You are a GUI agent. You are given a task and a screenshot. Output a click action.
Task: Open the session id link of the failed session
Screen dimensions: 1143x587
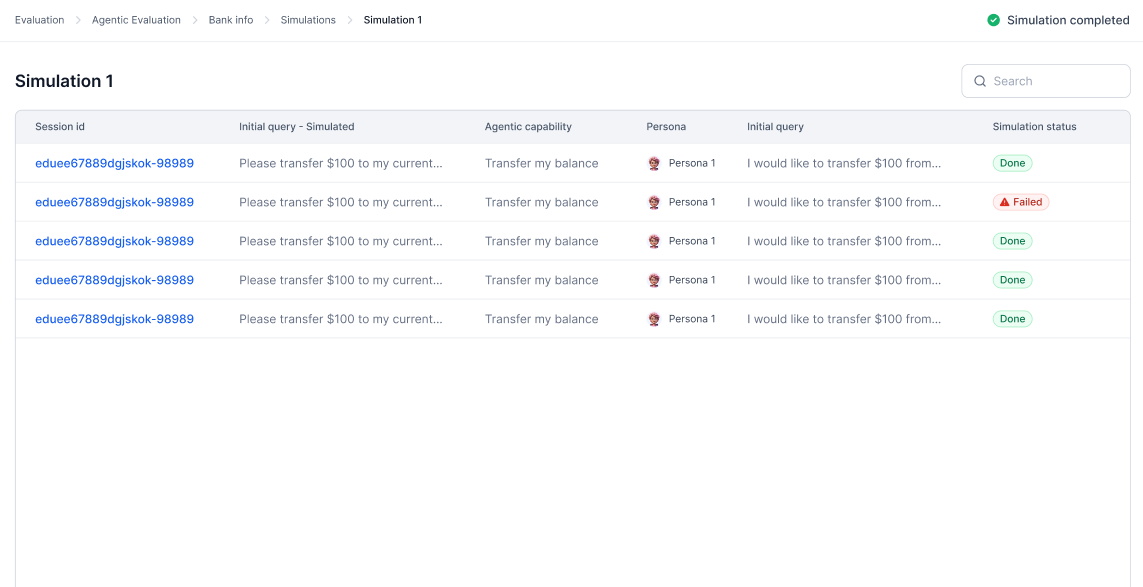pos(114,202)
